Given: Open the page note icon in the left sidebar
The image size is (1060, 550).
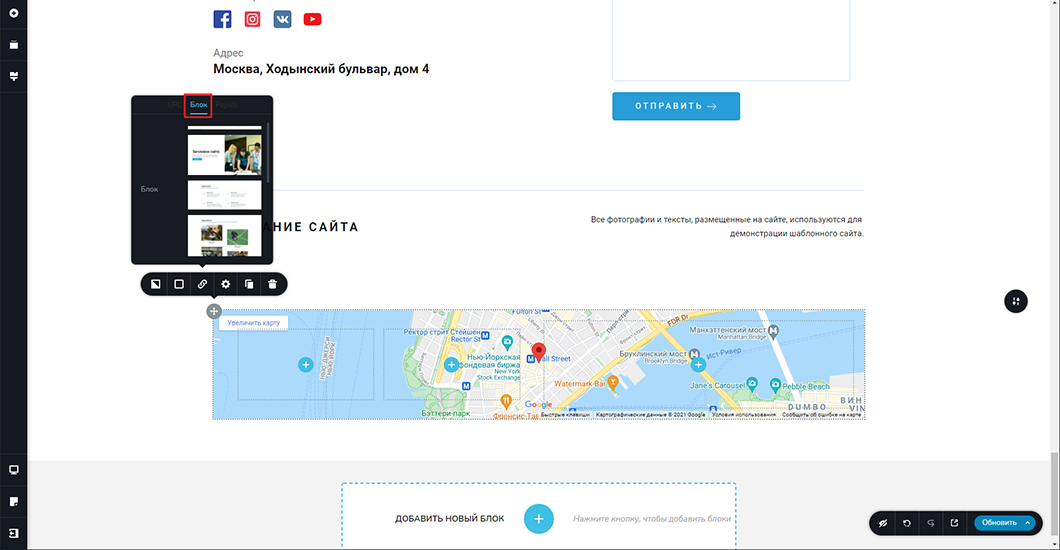Looking at the screenshot, I should click(14, 501).
